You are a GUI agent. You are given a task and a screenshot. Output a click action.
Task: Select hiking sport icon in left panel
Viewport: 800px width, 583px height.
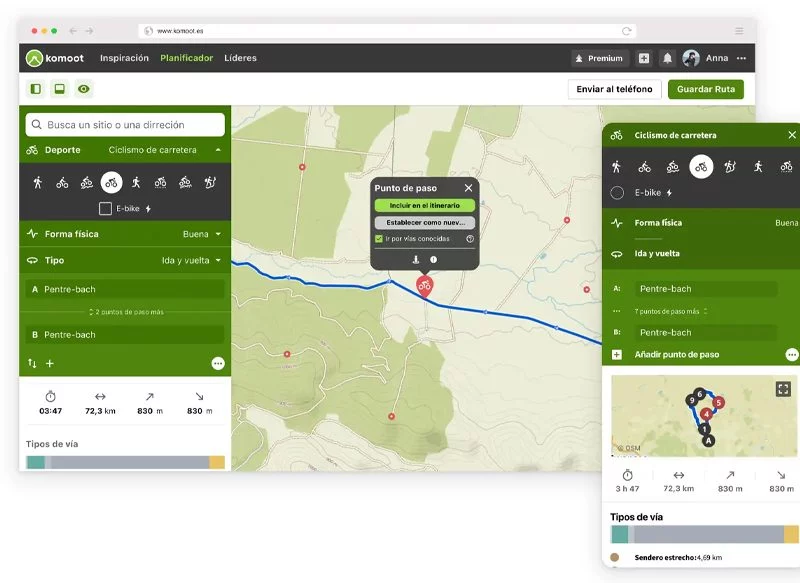coord(37,182)
